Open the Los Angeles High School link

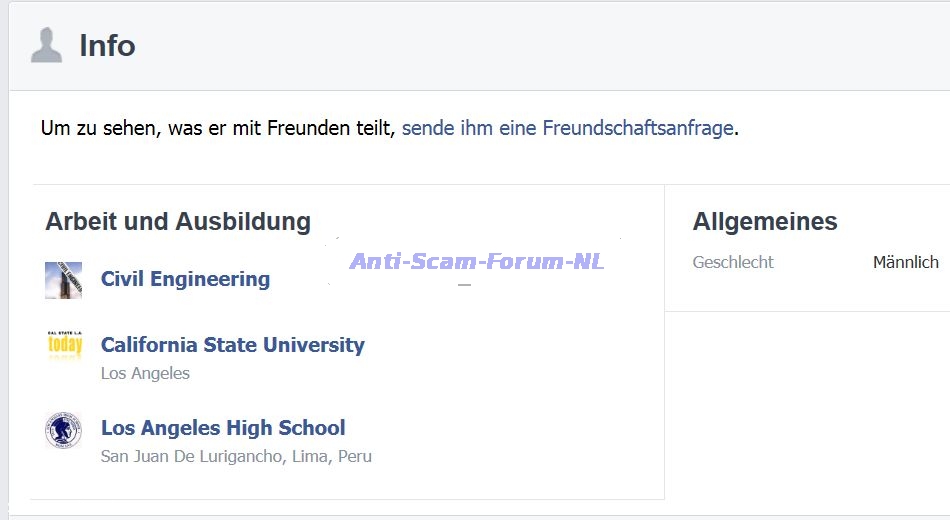tap(223, 428)
